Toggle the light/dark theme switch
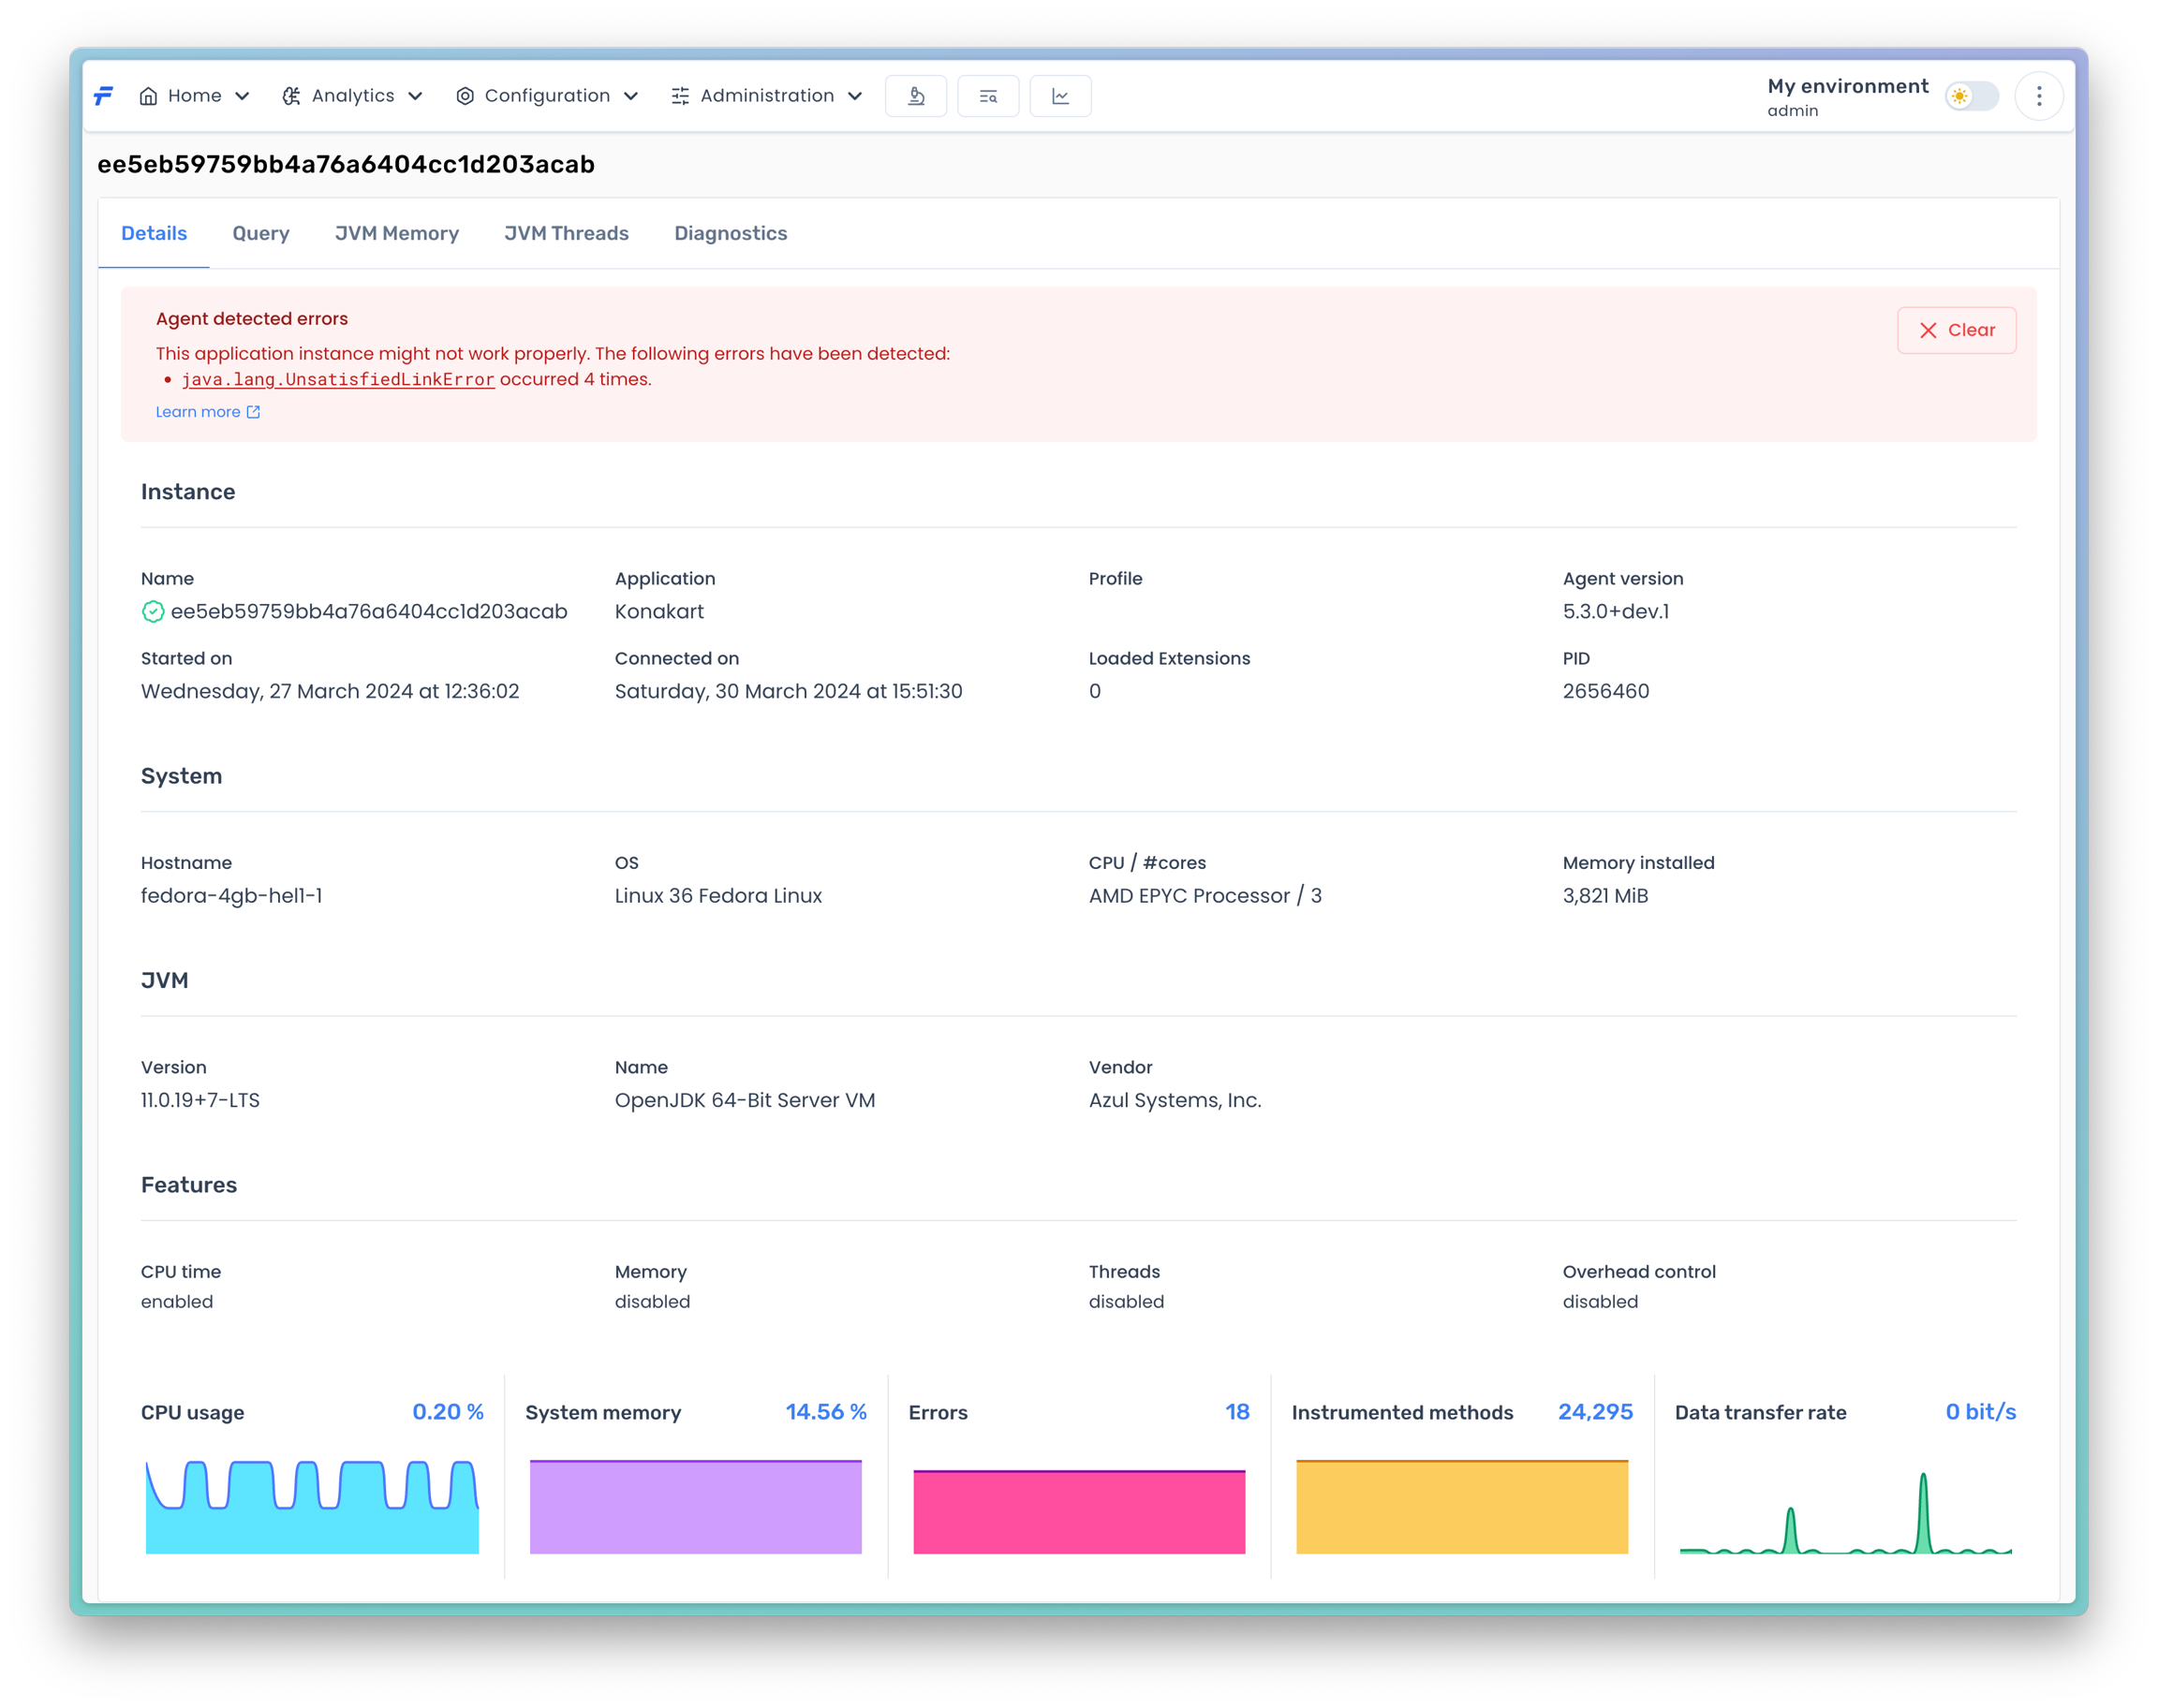Image resolution: width=2158 pixels, height=1708 pixels. click(x=1971, y=96)
